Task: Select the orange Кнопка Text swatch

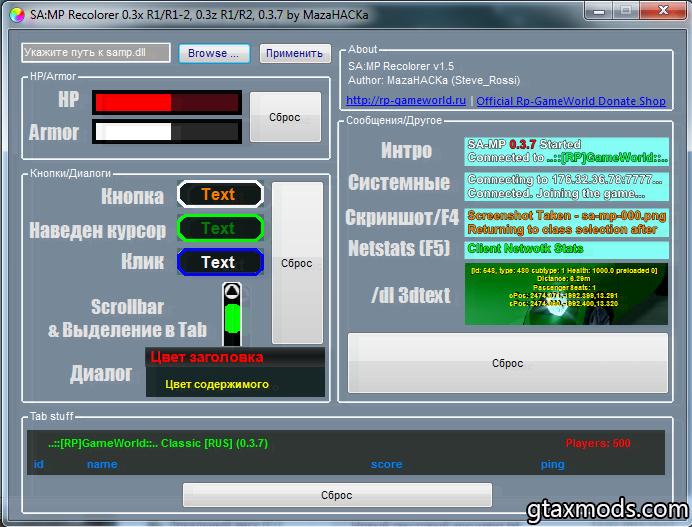Action: point(219,195)
